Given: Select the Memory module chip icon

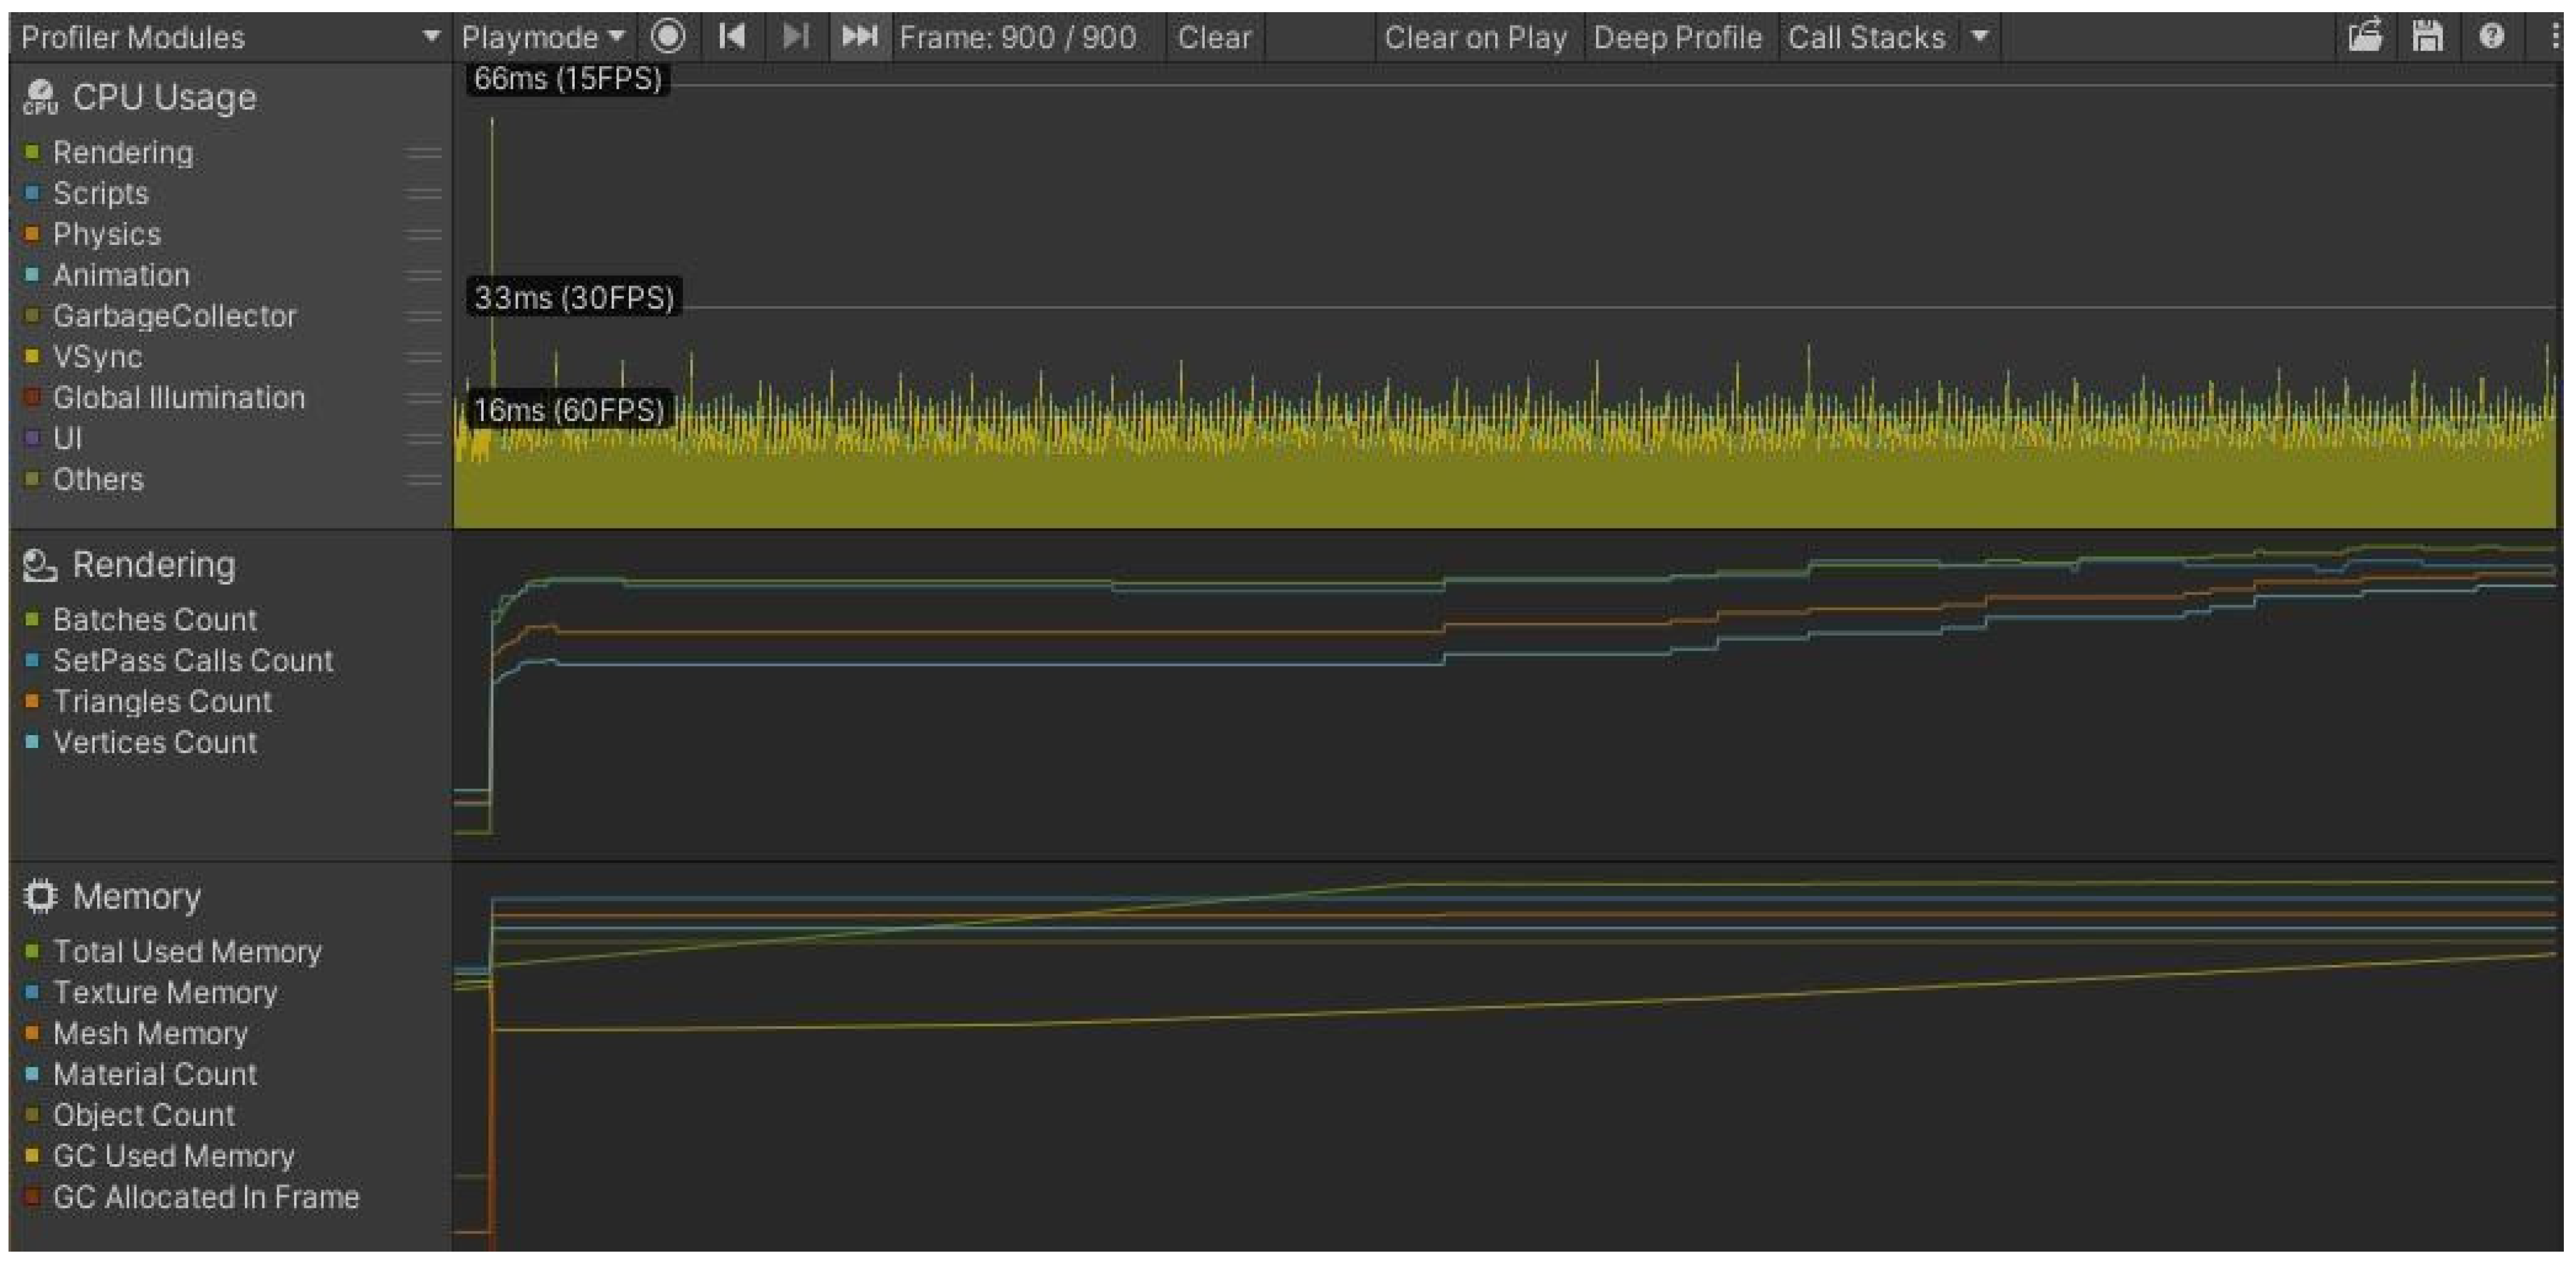Looking at the screenshot, I should coord(40,896).
